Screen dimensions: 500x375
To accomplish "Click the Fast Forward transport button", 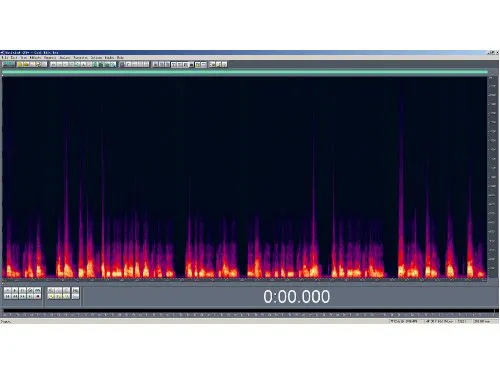I will [22, 296].
